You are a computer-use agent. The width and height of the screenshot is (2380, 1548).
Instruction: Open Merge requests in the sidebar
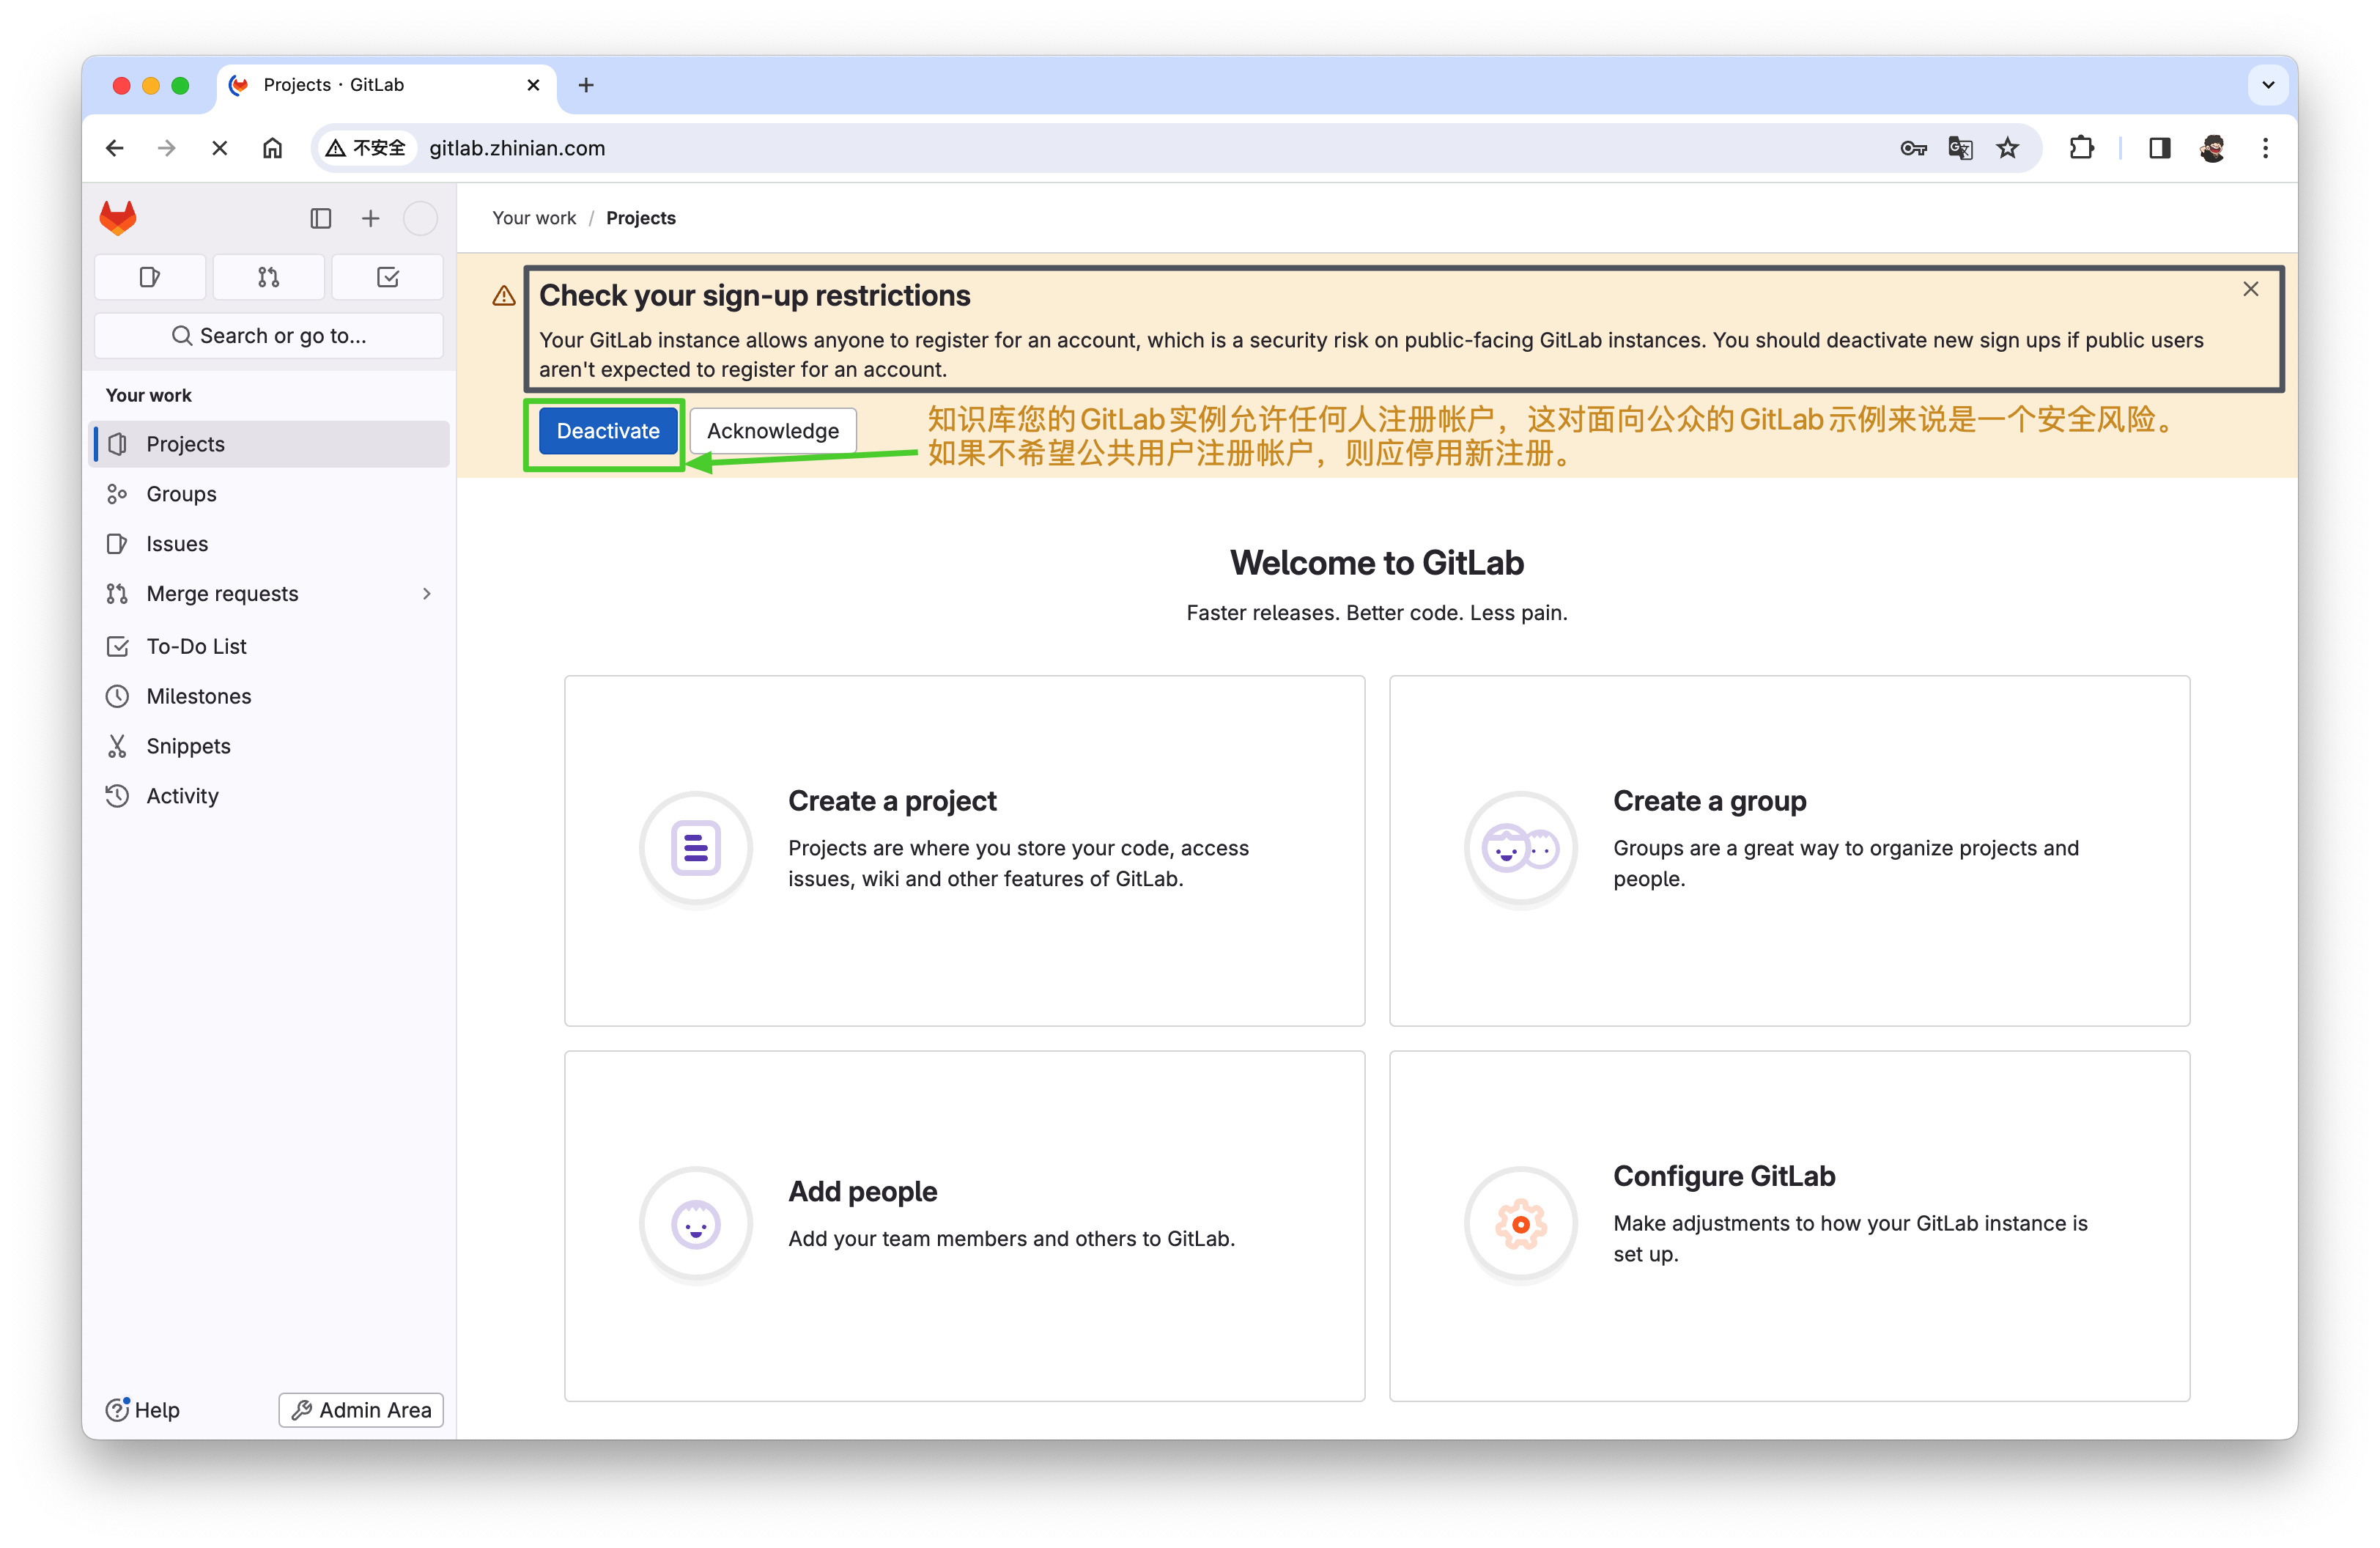[268, 593]
